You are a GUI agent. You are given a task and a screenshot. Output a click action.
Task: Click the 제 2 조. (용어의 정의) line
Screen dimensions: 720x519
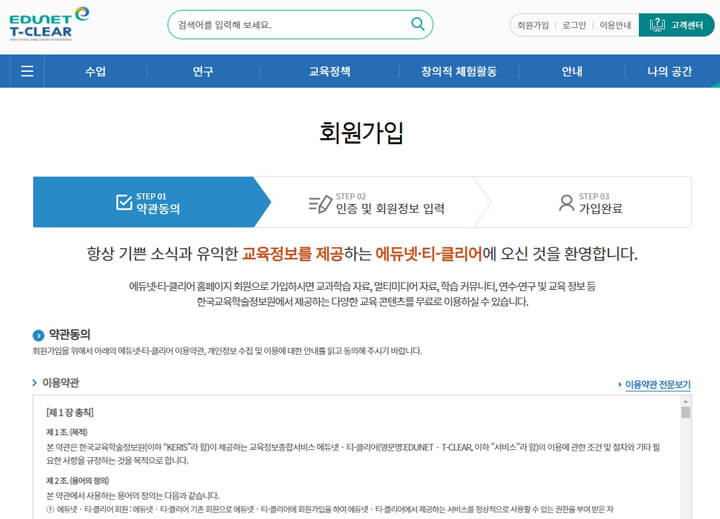click(x=78, y=480)
